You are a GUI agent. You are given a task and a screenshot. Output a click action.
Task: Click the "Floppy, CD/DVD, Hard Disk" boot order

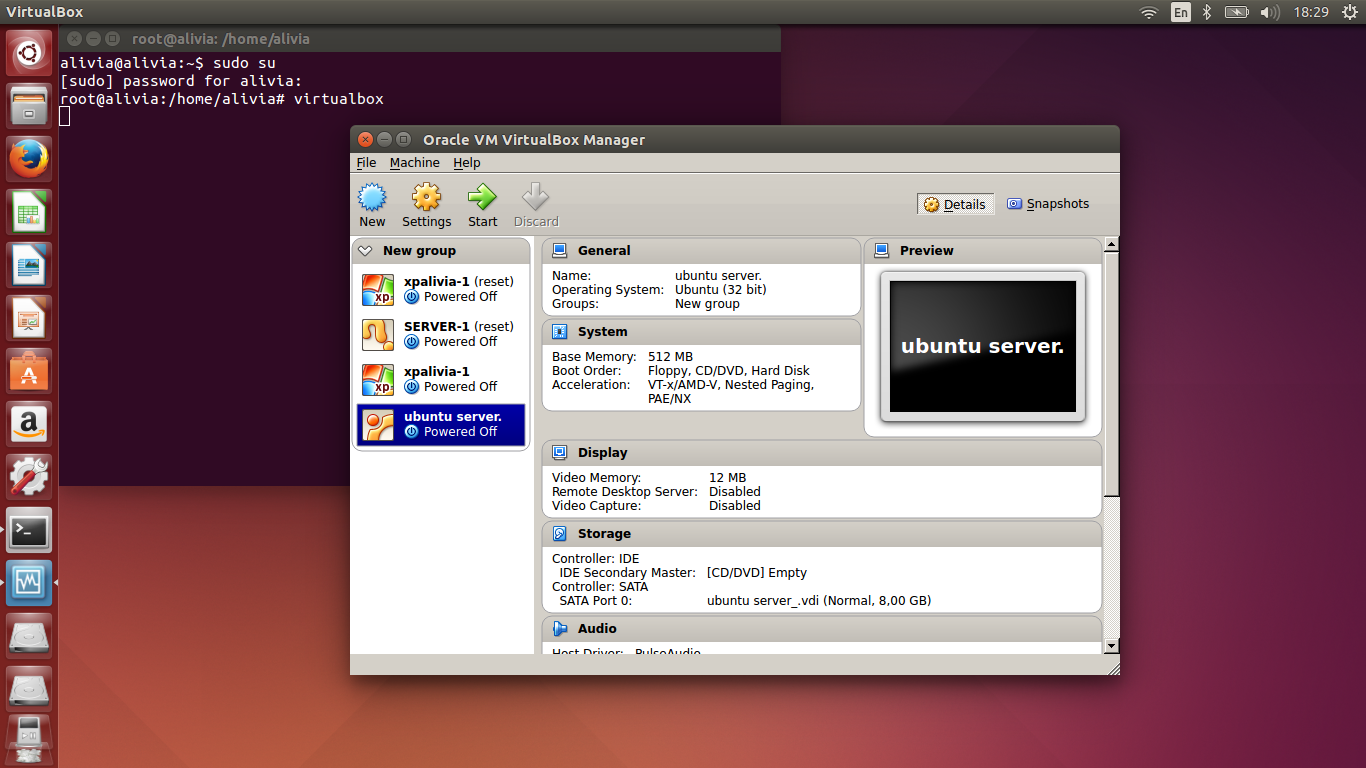click(729, 371)
